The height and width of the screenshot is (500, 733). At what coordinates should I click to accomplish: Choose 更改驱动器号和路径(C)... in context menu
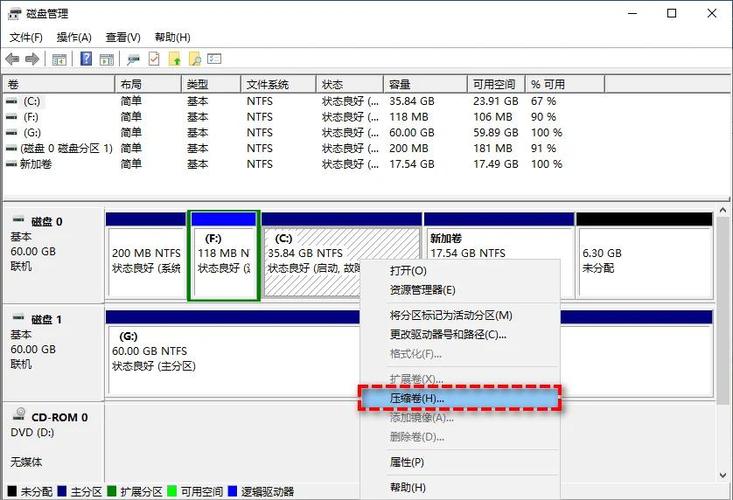[447, 334]
